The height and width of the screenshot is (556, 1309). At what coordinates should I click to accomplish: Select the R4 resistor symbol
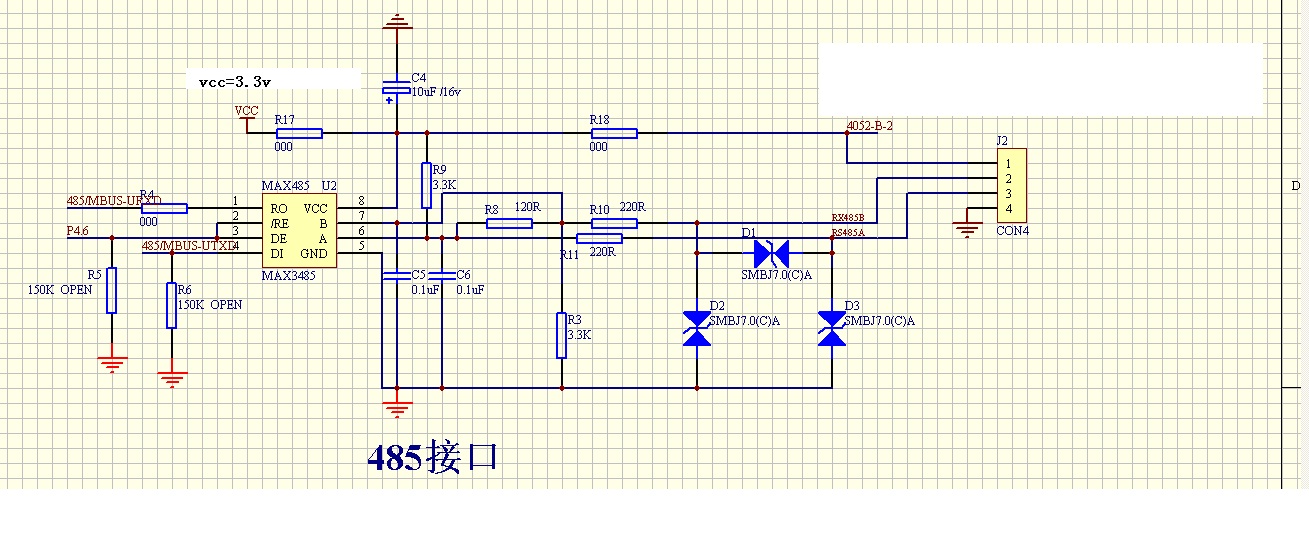pyautogui.click(x=164, y=208)
